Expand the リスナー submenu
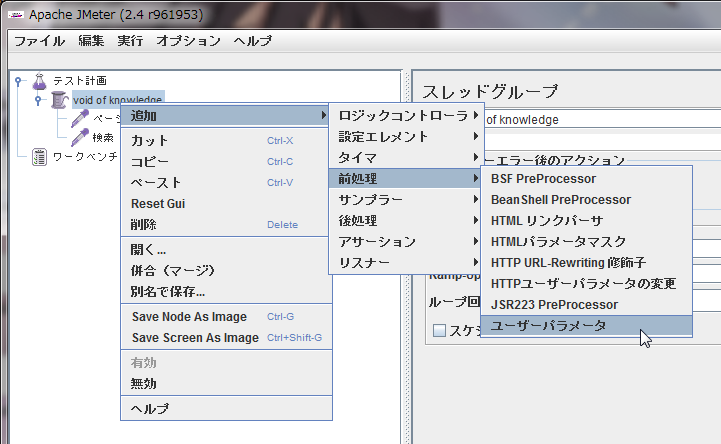This screenshot has height=444, width=721. 406,262
